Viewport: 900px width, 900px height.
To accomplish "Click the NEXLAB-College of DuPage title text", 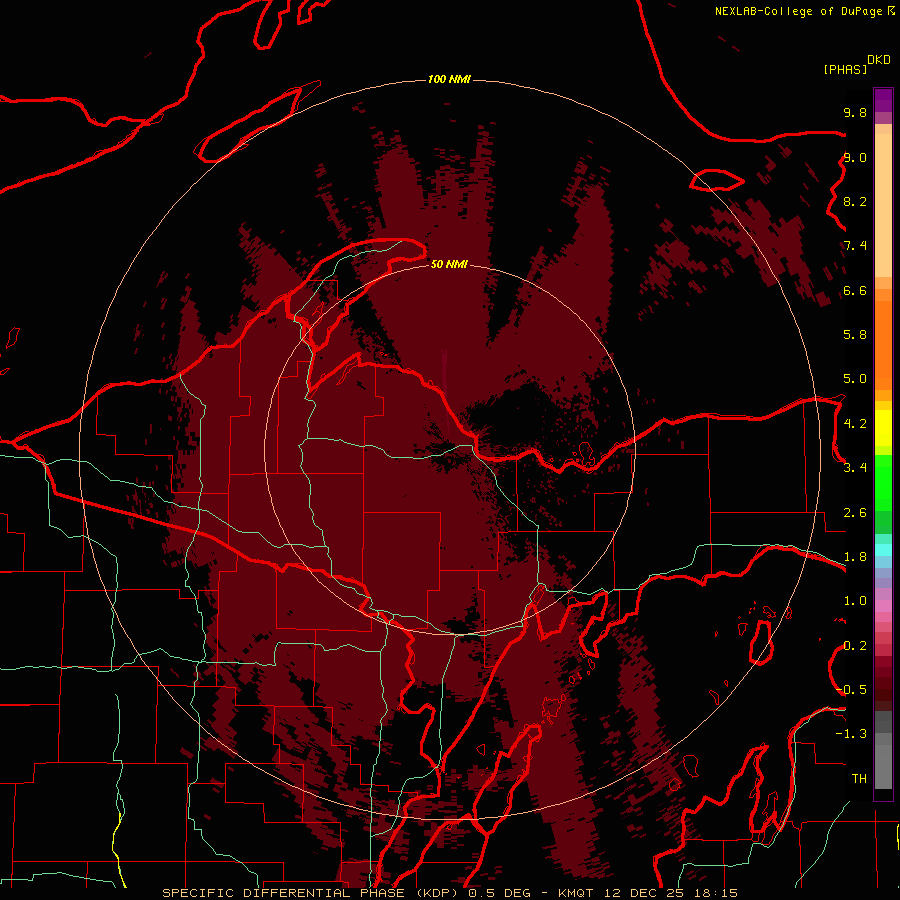I will [x=799, y=11].
